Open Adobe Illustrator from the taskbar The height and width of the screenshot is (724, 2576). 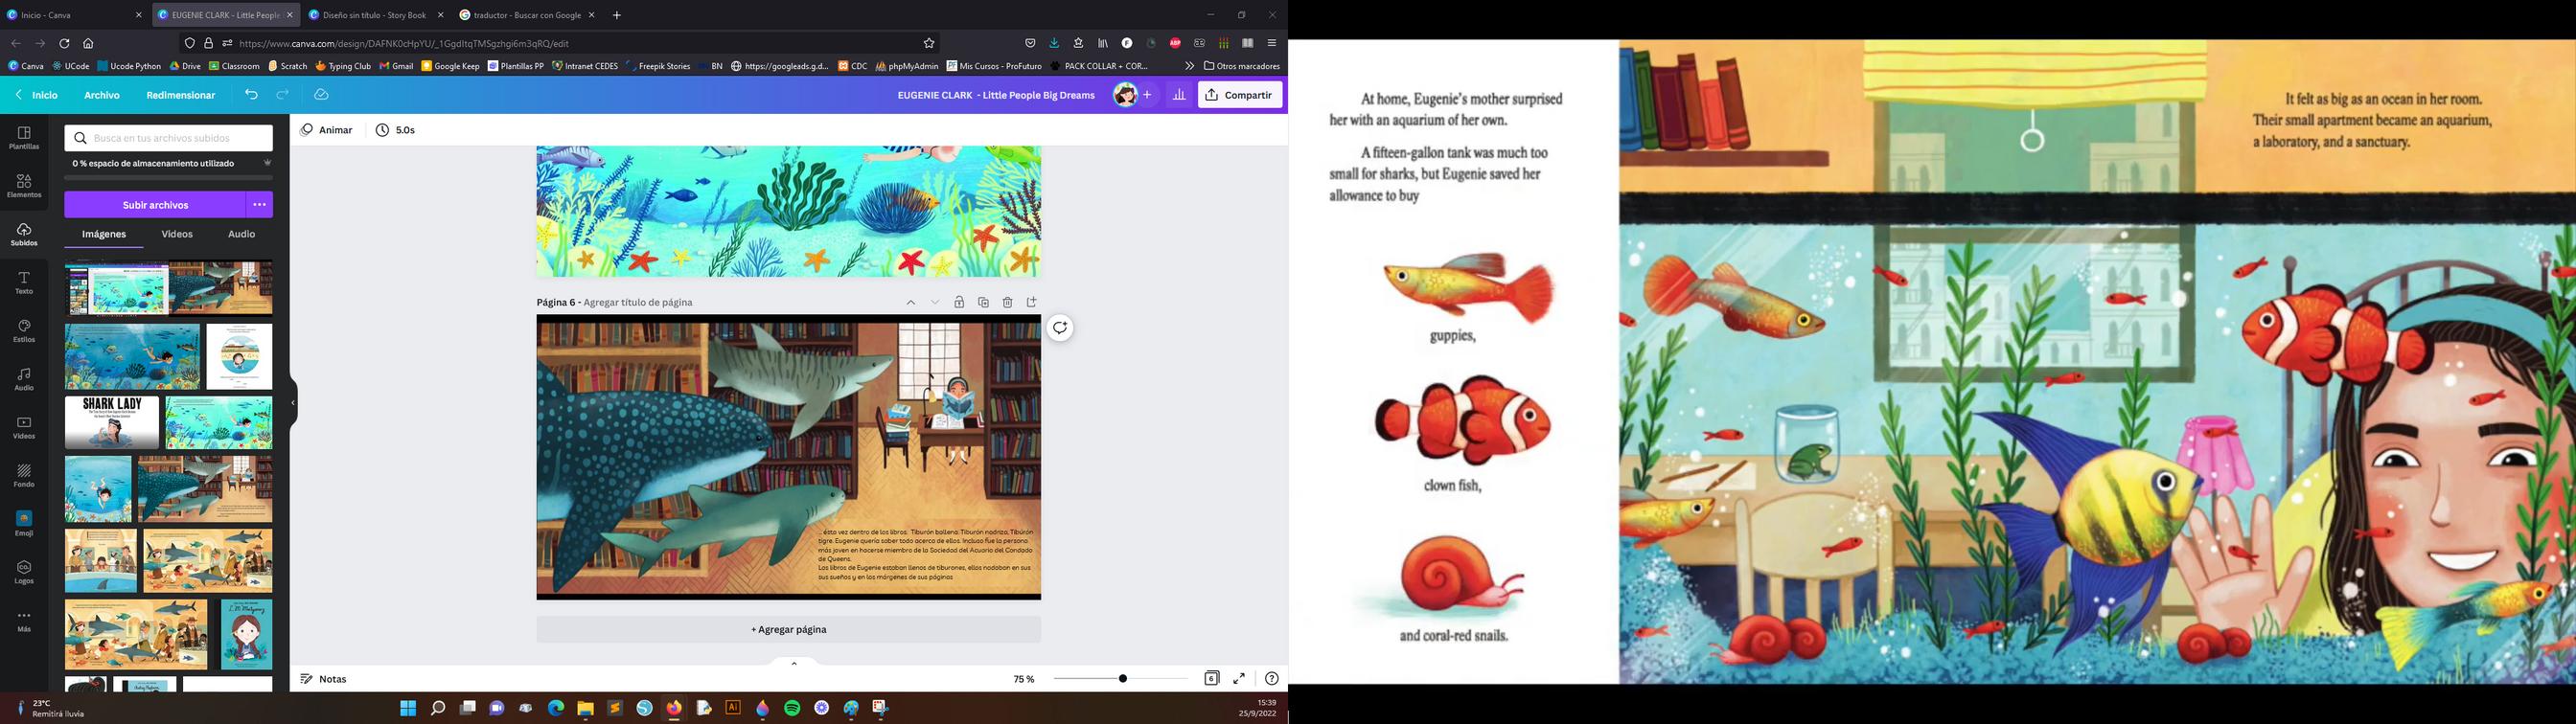click(x=733, y=708)
